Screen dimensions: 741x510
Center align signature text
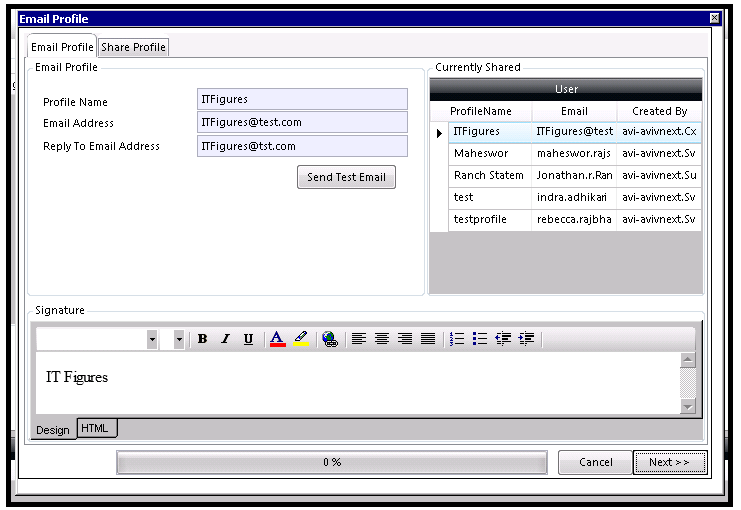click(382, 339)
